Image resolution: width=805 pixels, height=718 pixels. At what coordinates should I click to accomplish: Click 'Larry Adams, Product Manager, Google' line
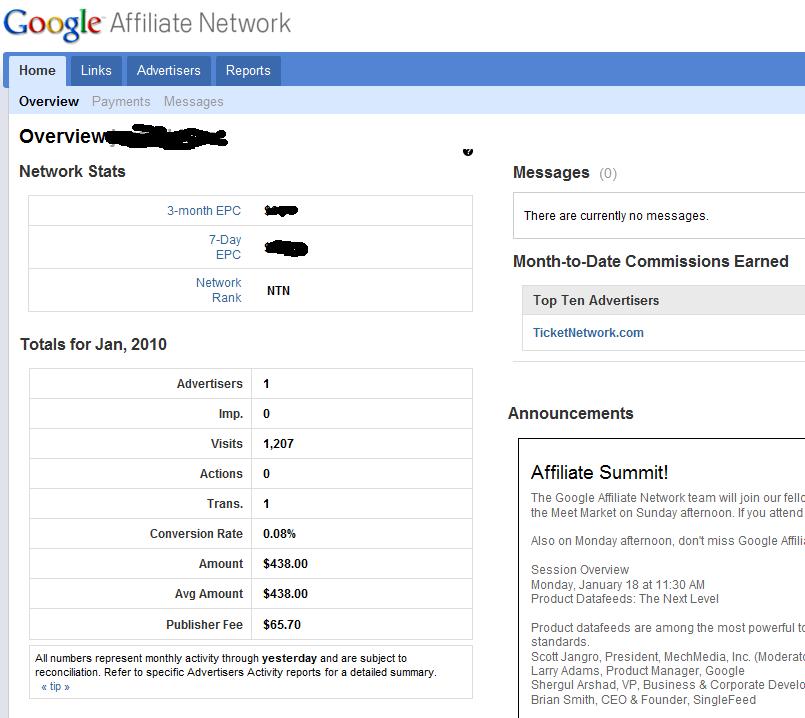pyautogui.click(x=638, y=671)
